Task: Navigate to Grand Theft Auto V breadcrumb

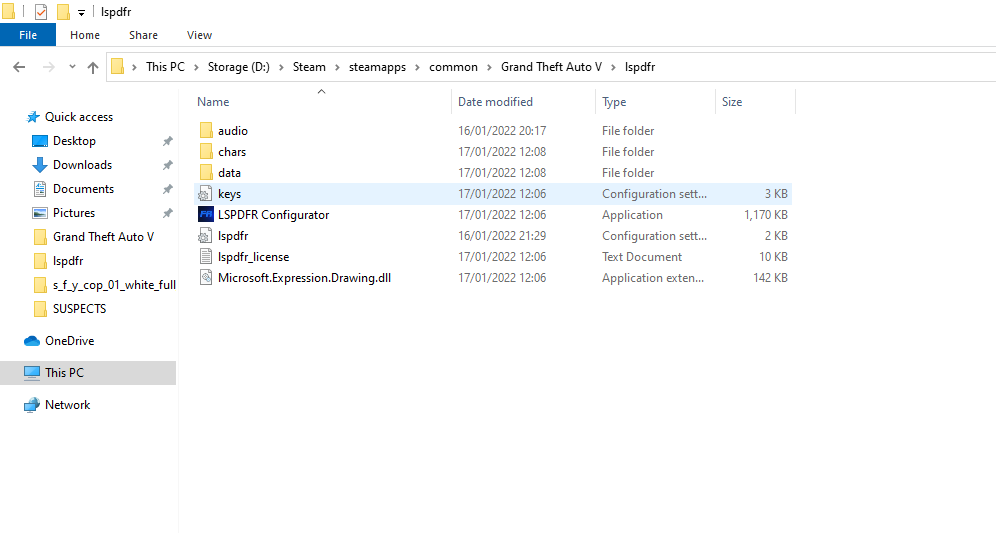Action: pyautogui.click(x=551, y=67)
